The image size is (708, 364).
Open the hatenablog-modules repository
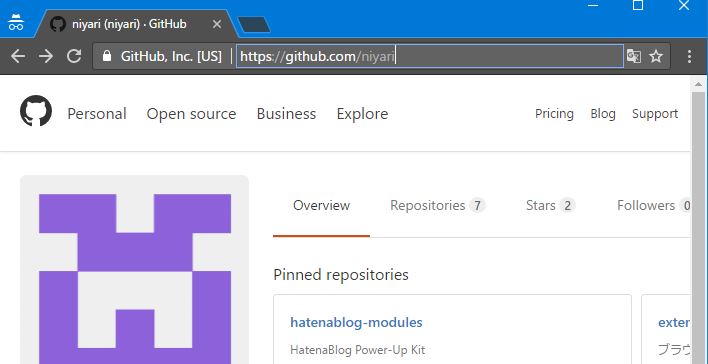point(356,322)
